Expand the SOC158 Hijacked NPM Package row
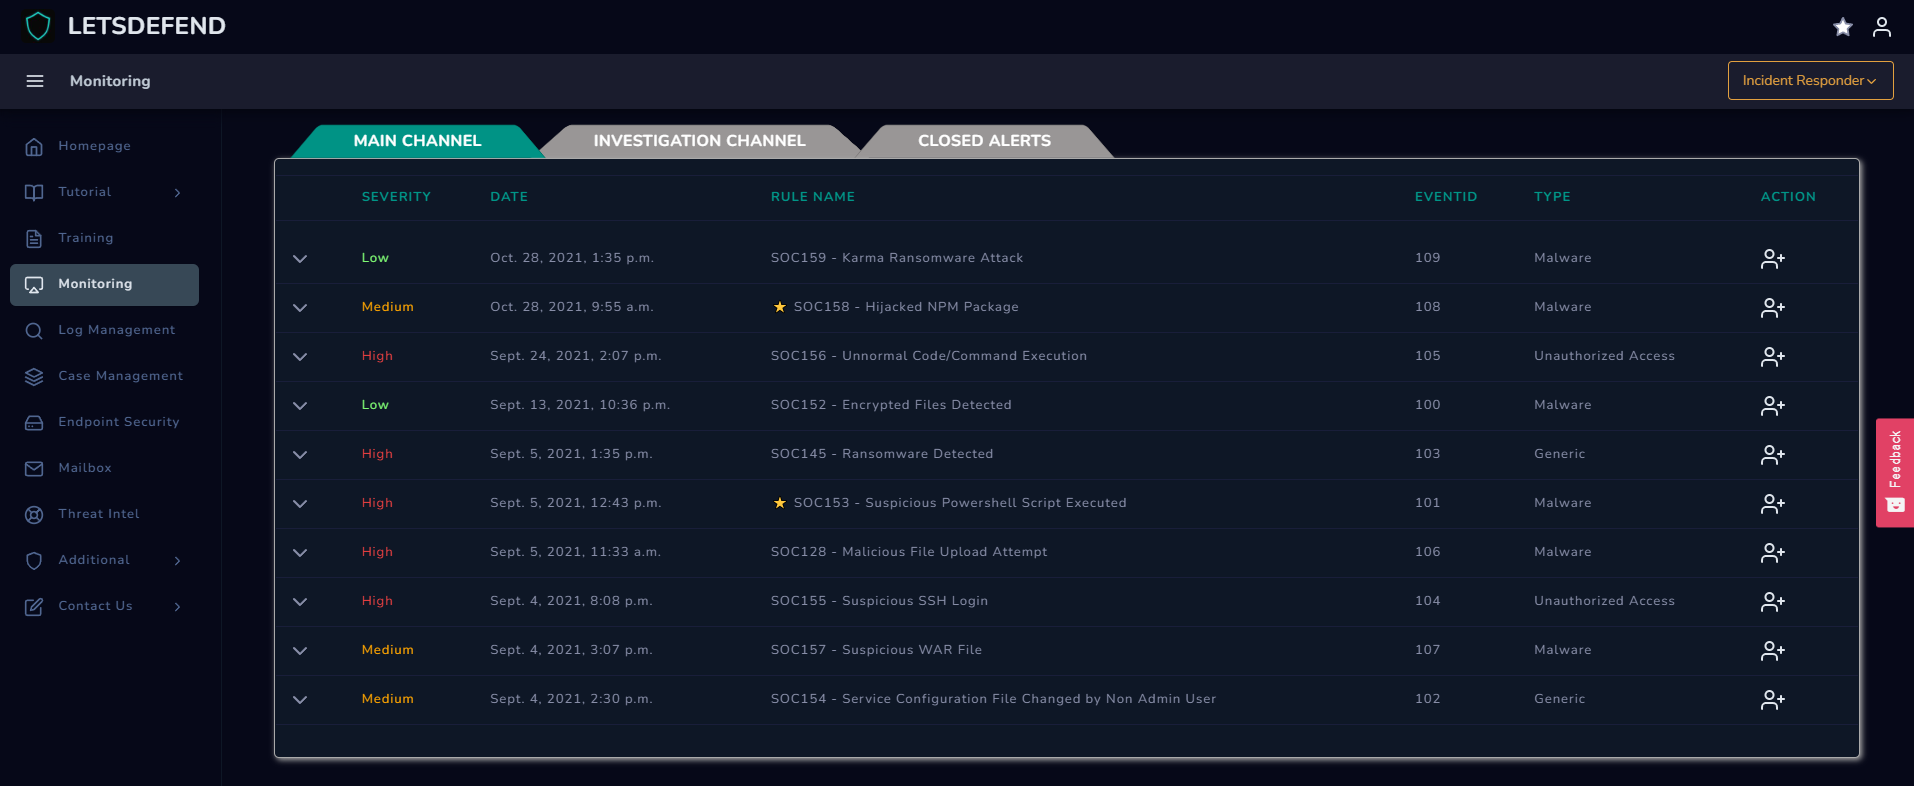This screenshot has height=786, width=1914. 300,308
